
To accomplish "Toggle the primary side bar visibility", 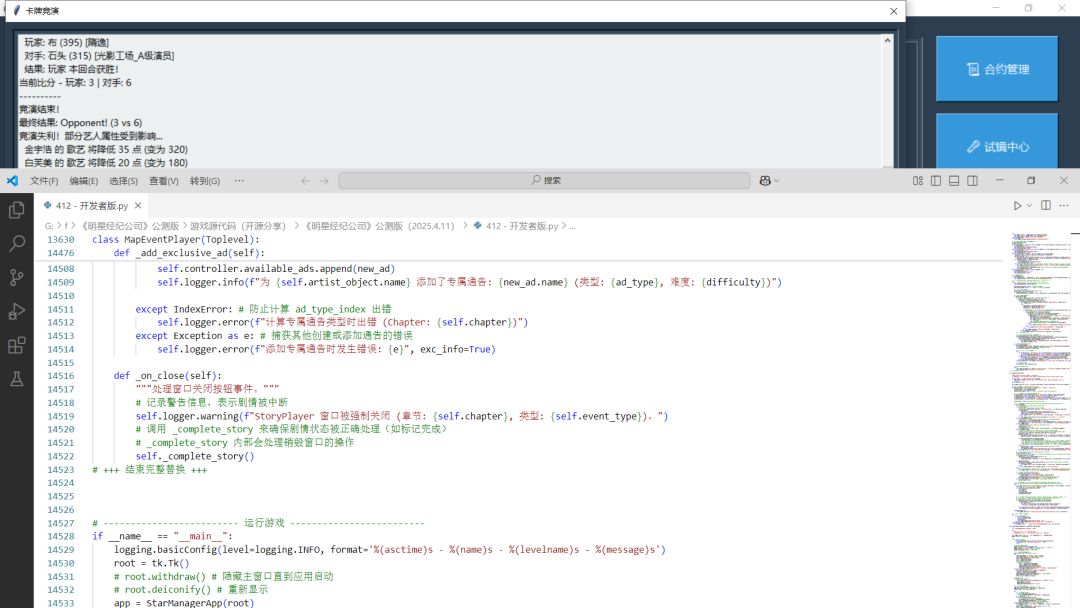I will click(x=936, y=181).
